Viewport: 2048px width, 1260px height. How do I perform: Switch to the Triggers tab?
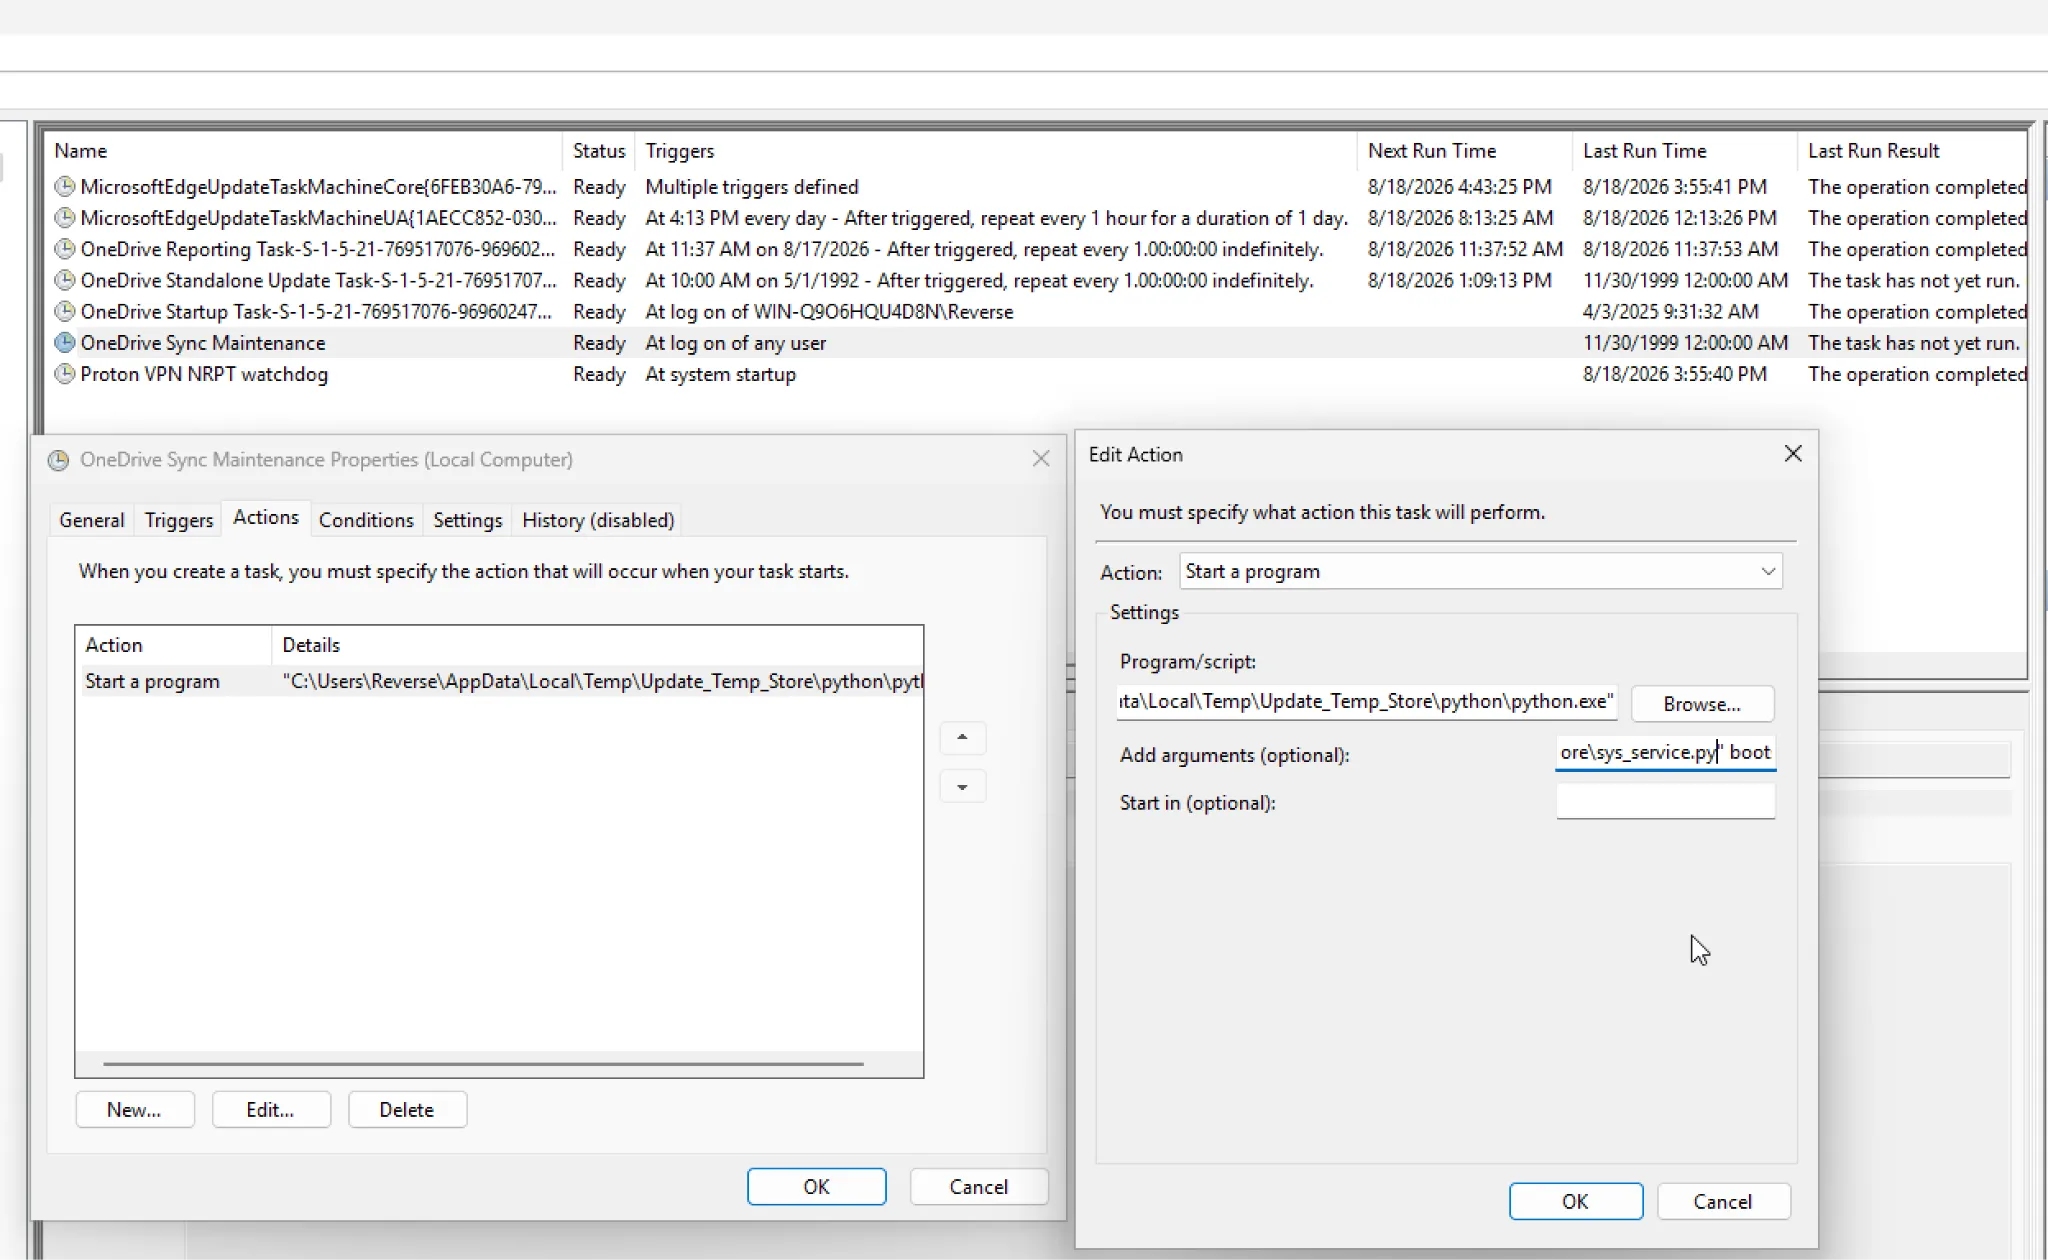pos(179,520)
